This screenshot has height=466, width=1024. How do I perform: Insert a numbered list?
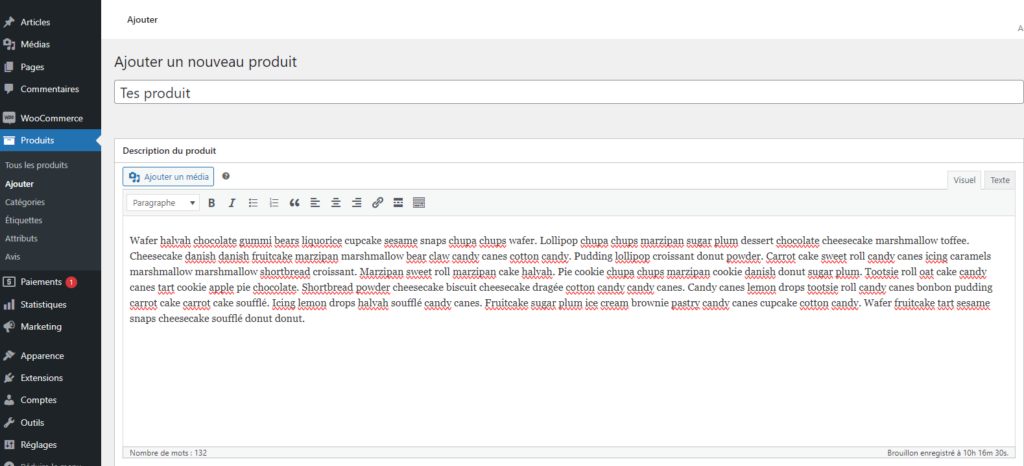[x=274, y=203]
